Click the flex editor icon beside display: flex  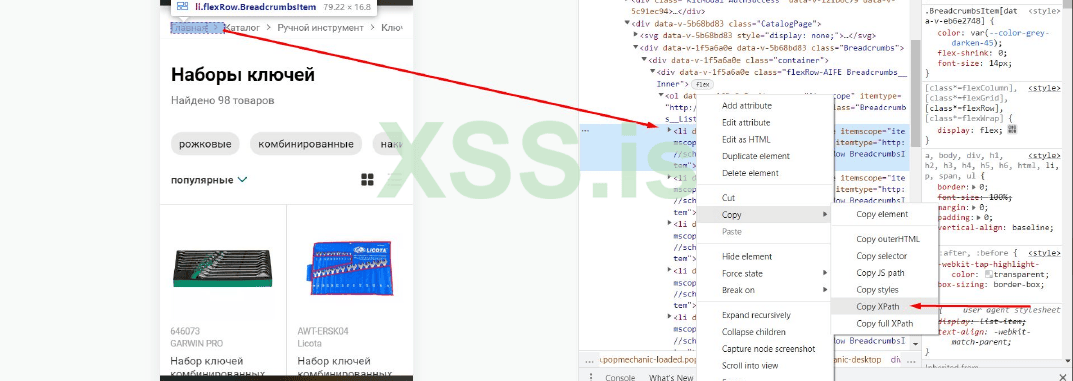coord(1013,129)
